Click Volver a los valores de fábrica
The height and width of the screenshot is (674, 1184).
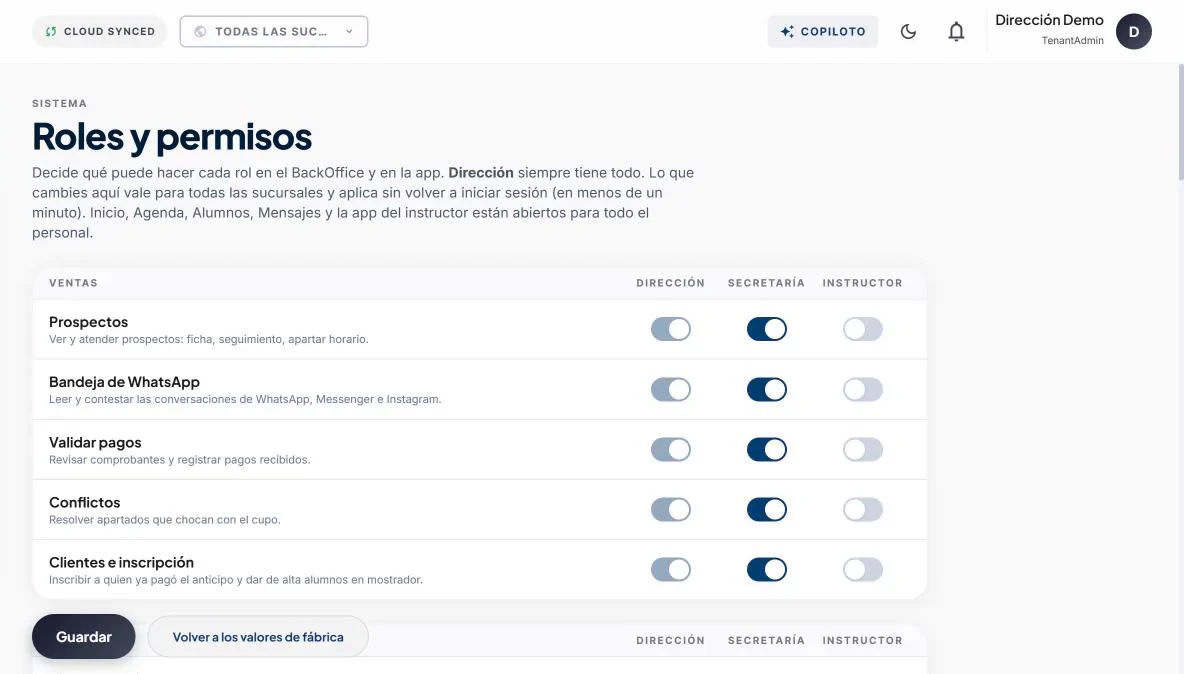point(257,637)
